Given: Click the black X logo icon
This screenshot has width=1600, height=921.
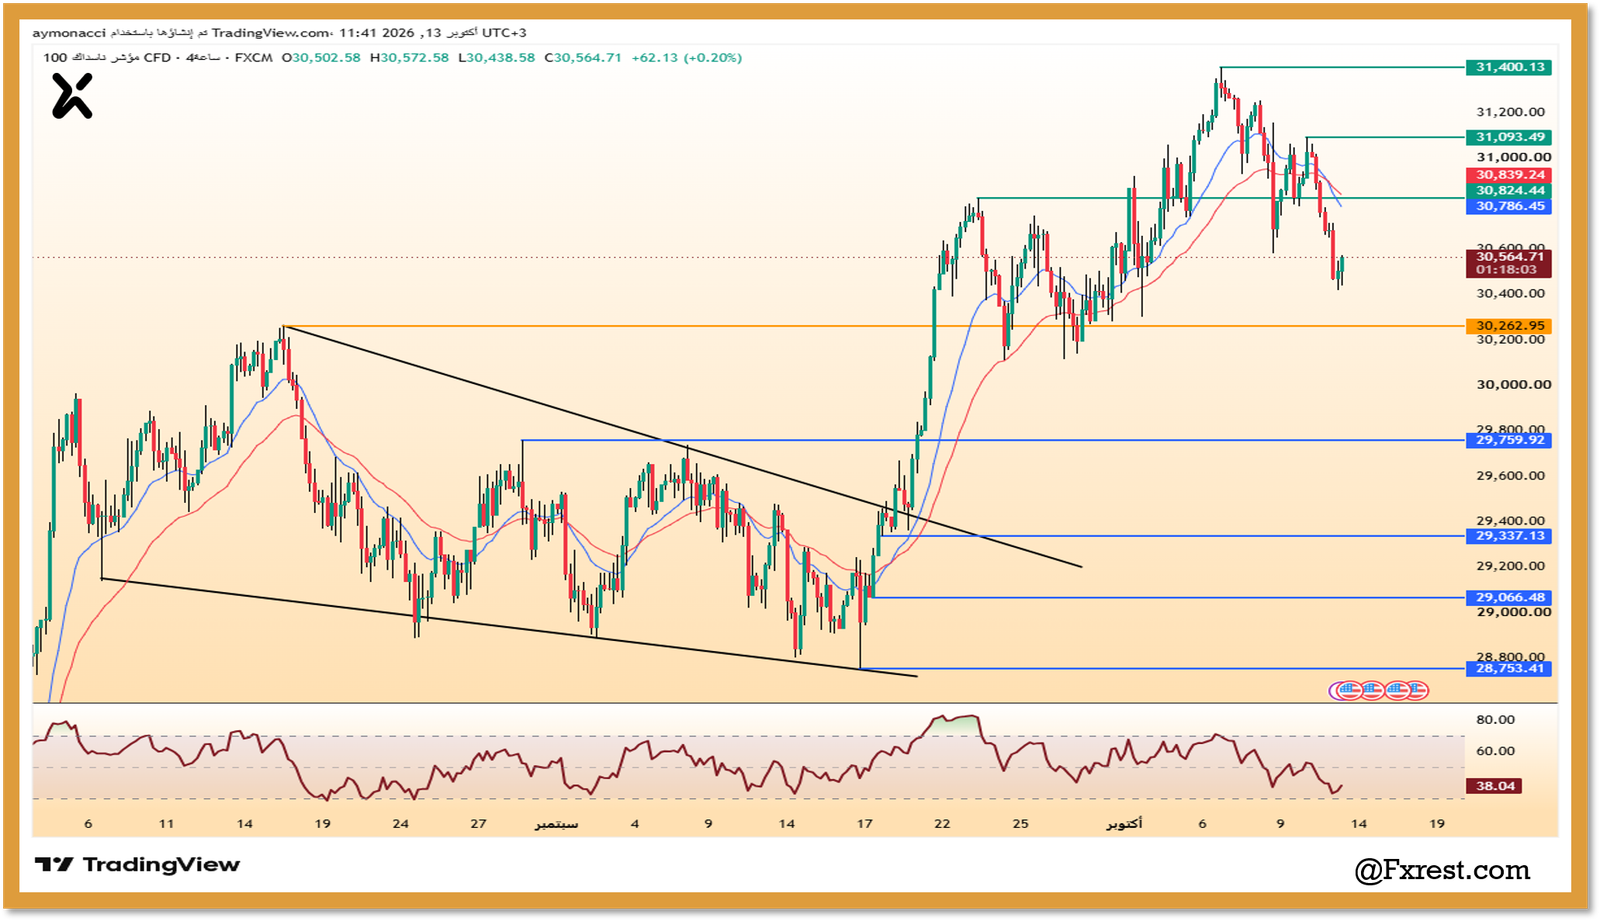Looking at the screenshot, I should (72, 97).
